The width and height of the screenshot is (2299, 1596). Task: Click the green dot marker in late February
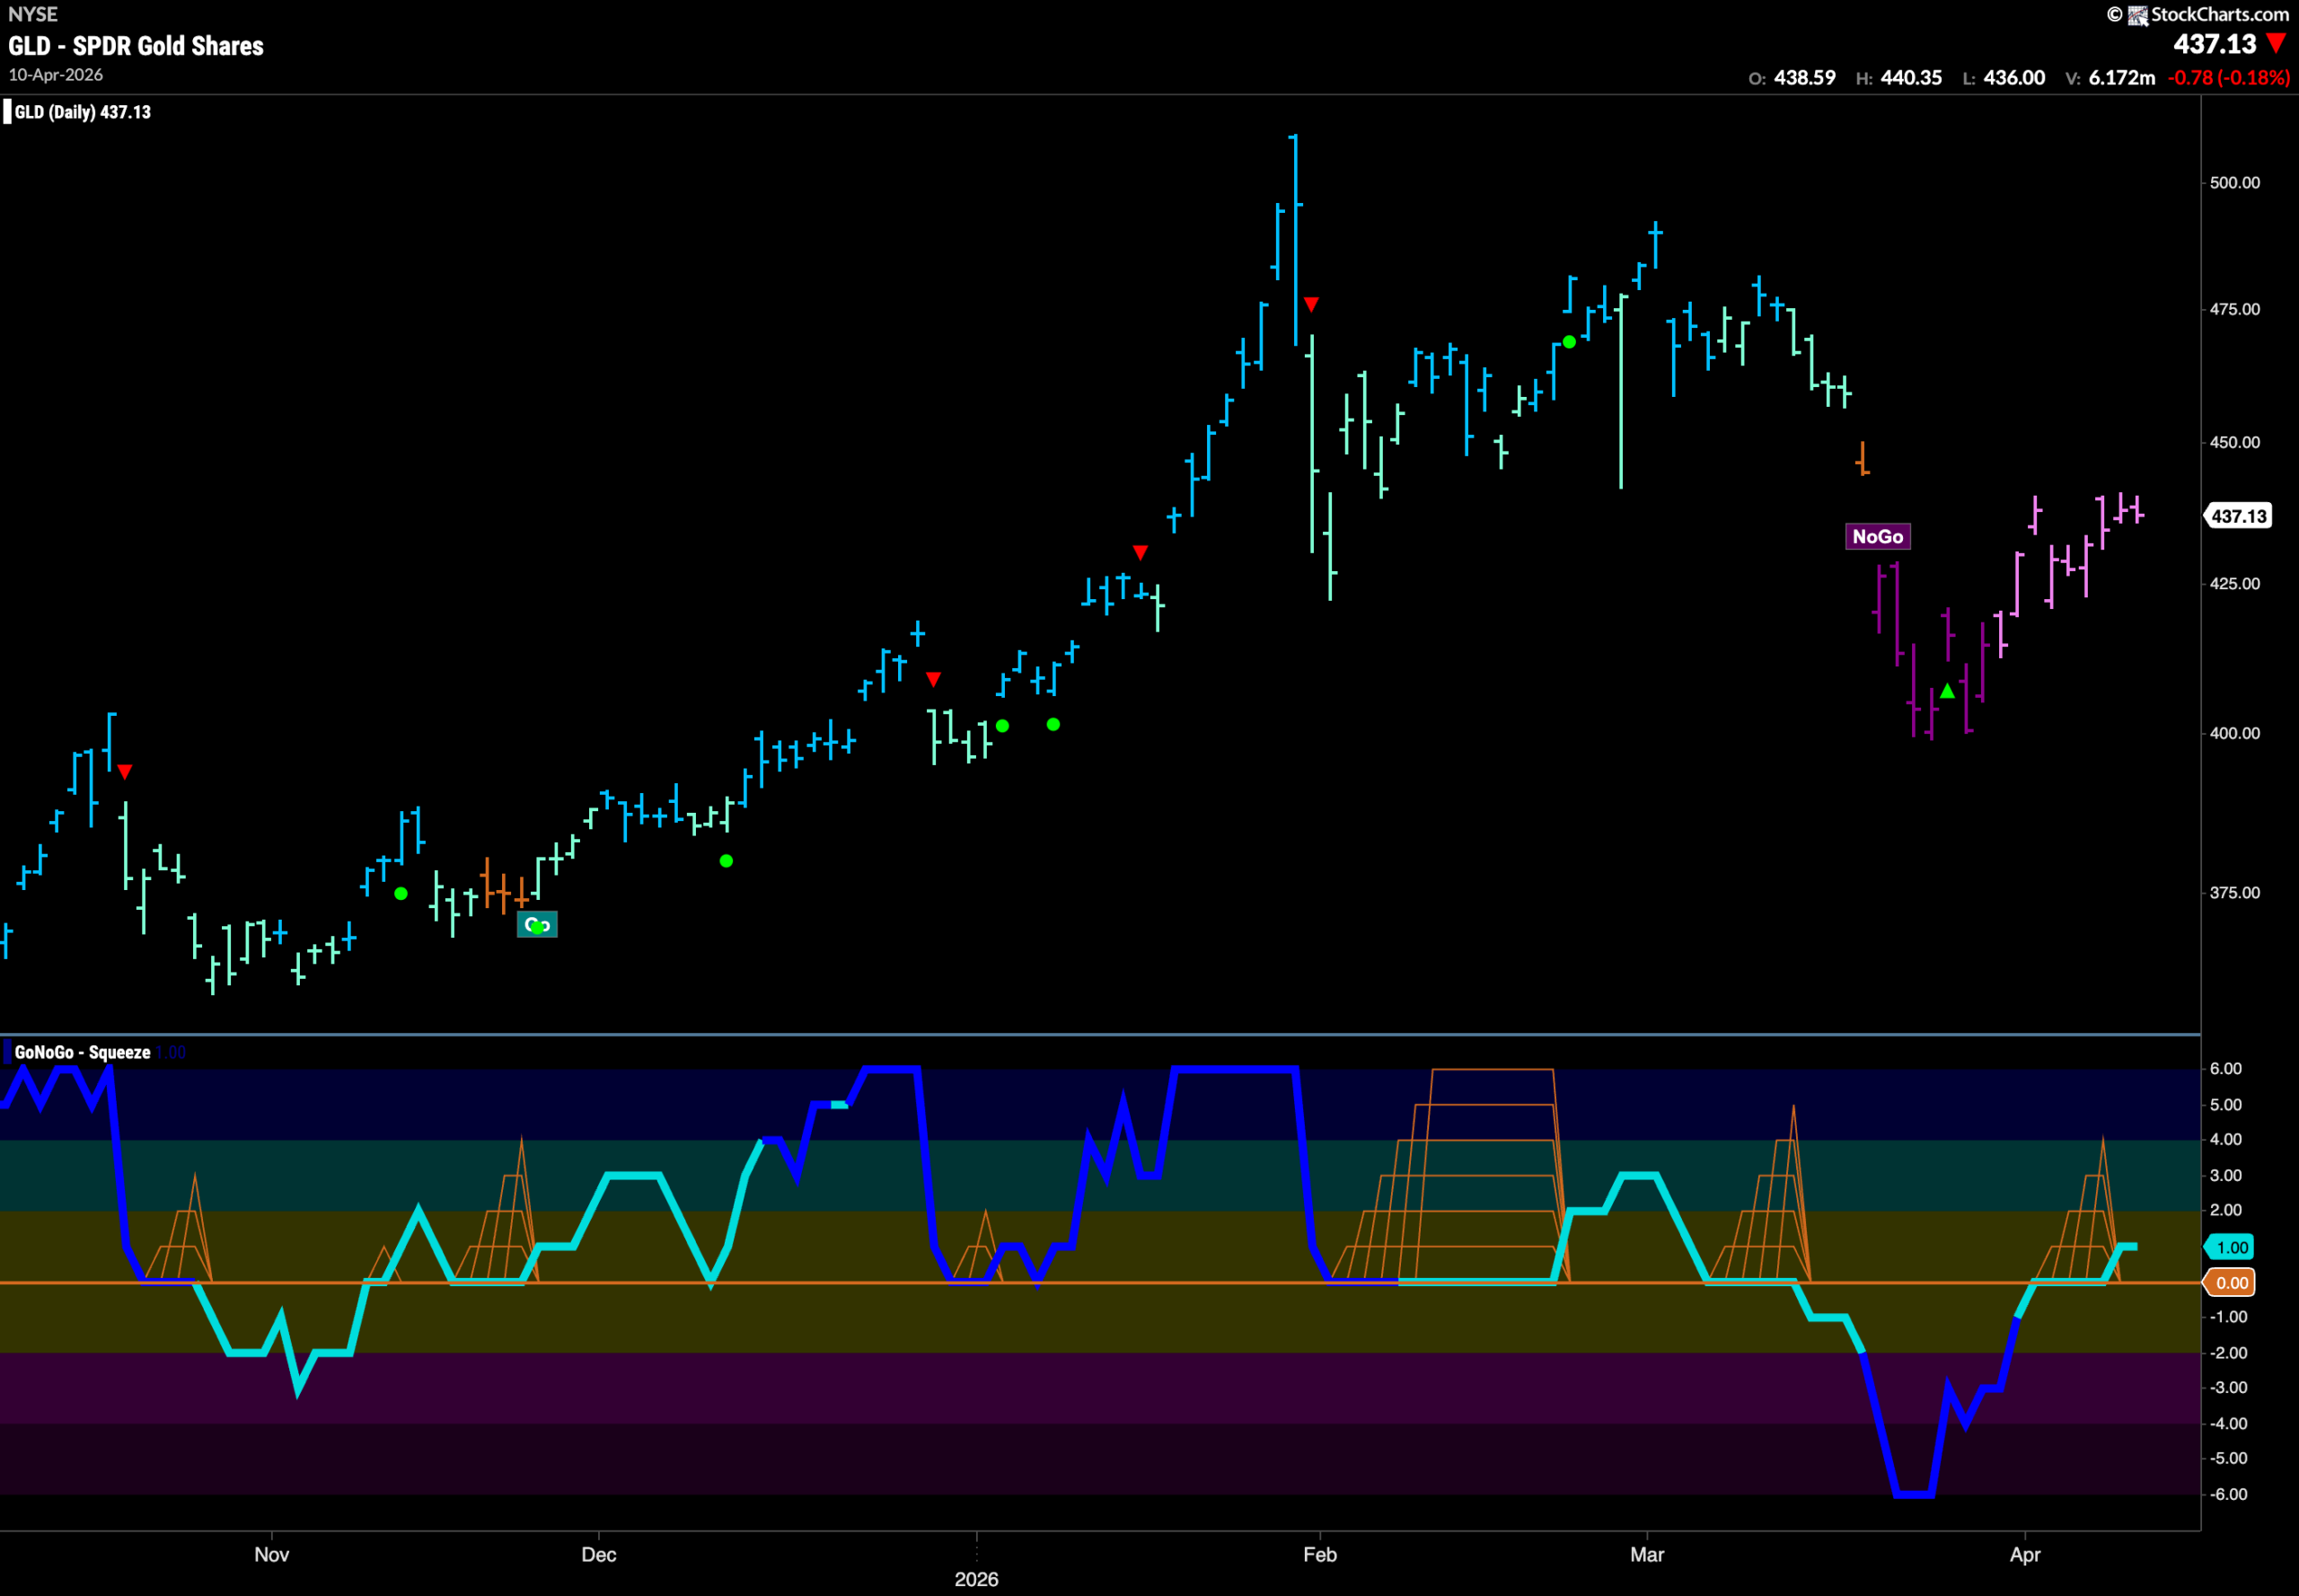pos(1569,342)
